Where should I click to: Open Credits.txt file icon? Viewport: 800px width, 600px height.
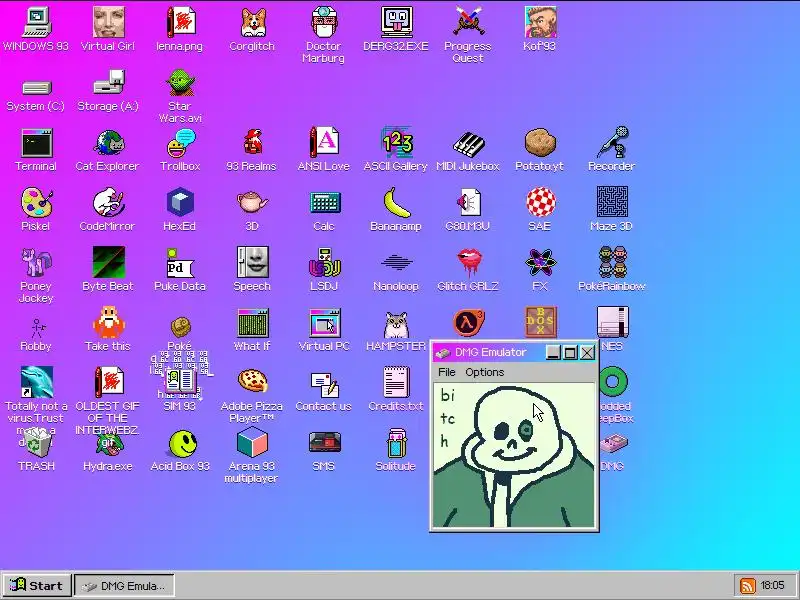(x=396, y=383)
